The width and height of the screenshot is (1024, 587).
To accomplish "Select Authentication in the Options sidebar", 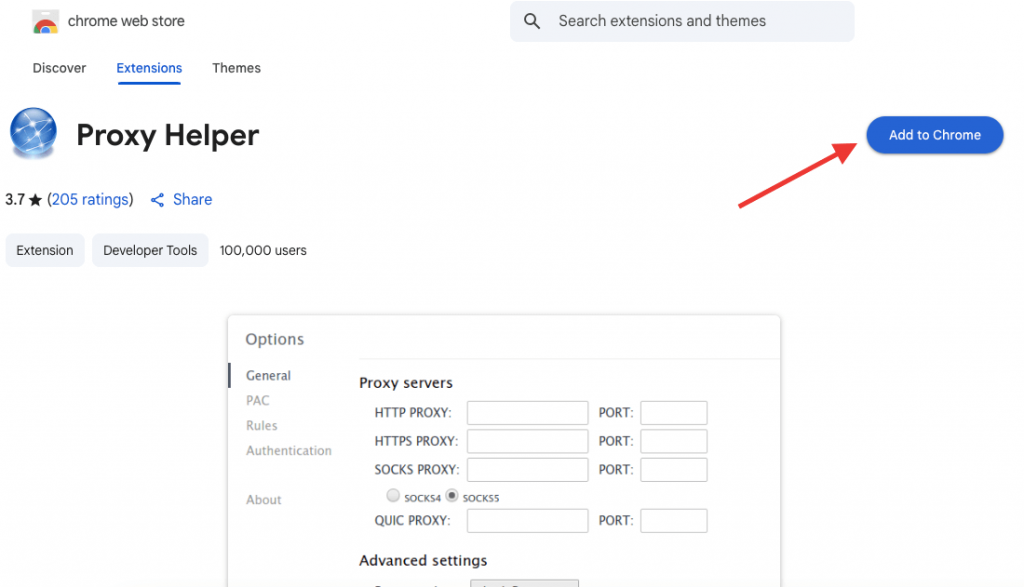I will [289, 451].
